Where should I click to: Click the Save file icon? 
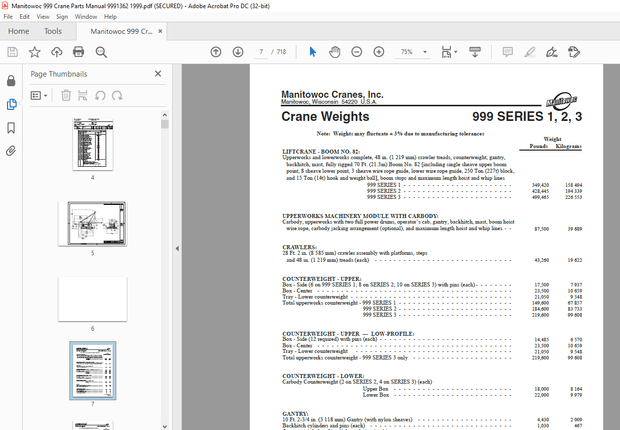(13, 52)
